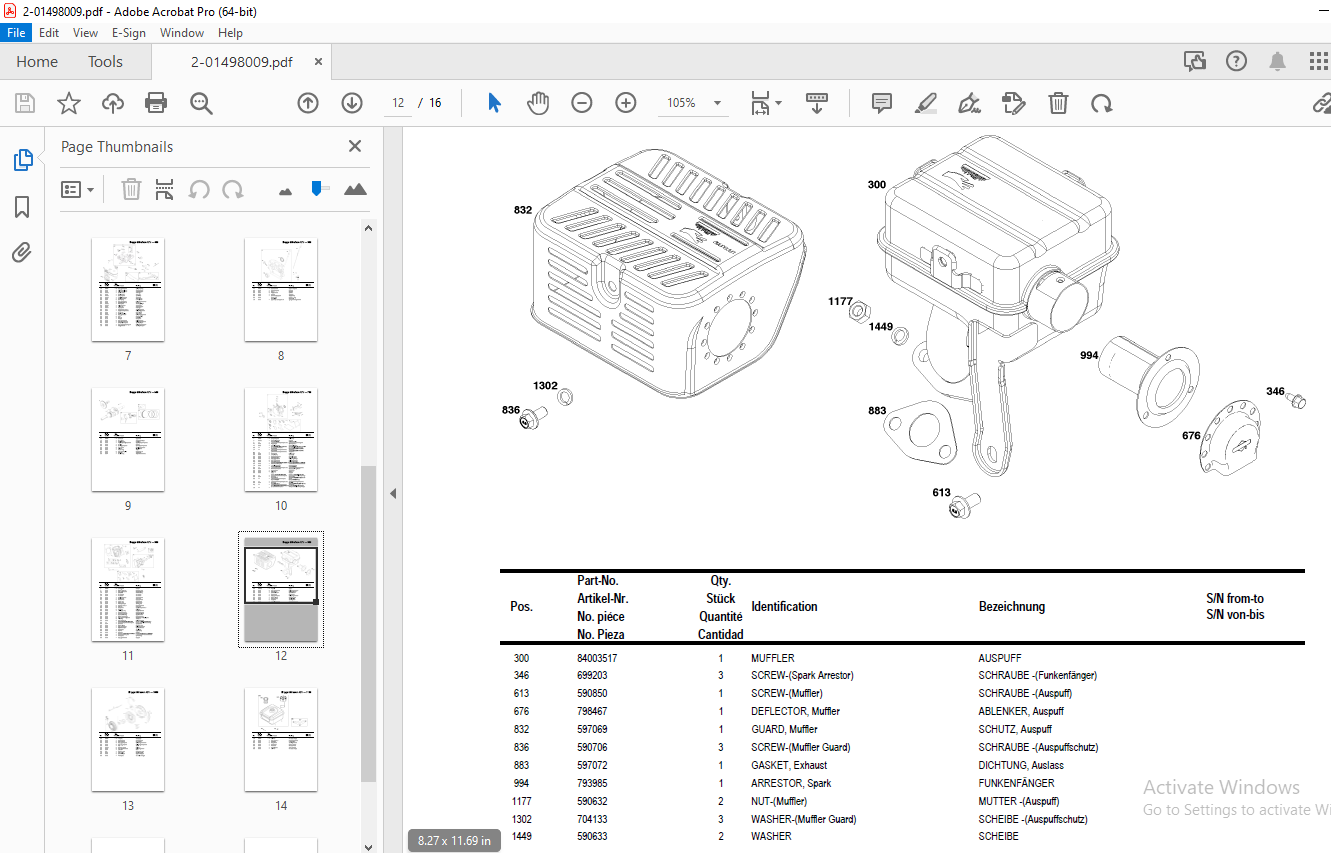Click the Save file icon

pyautogui.click(x=25, y=103)
